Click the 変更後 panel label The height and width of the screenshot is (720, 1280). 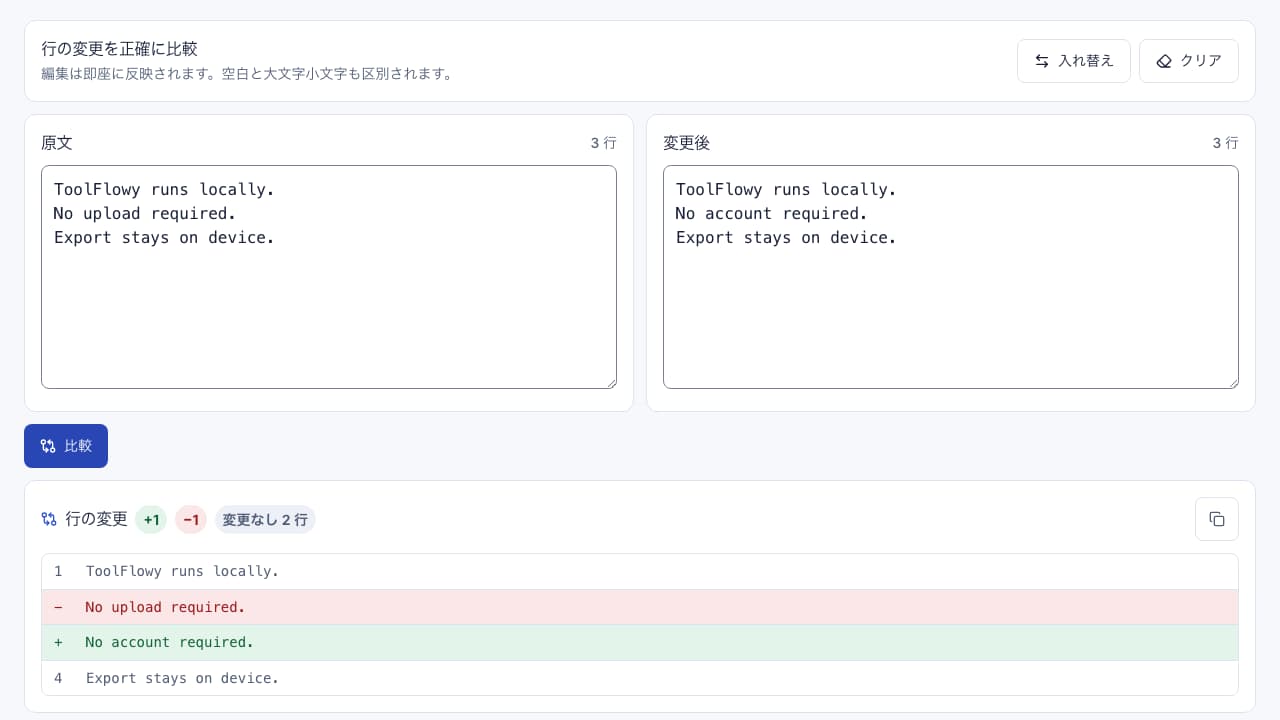click(687, 143)
